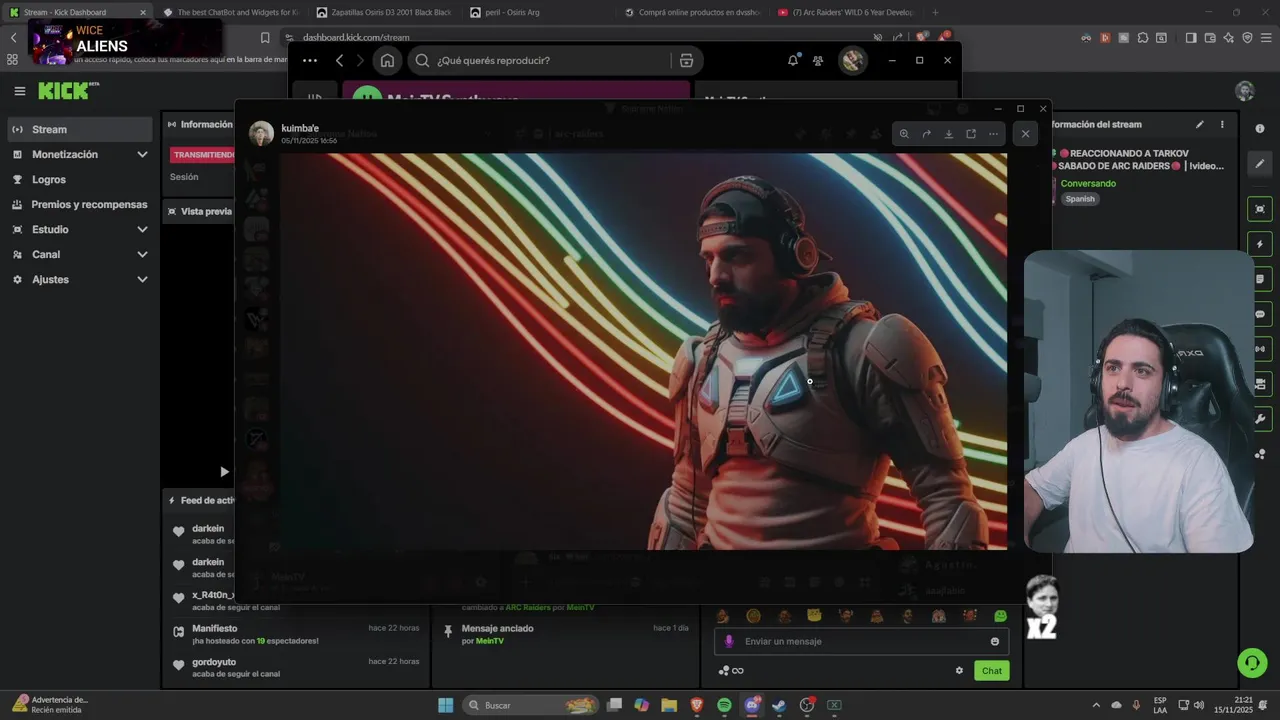Click the Chat send button
1280x720 pixels.
click(x=991, y=671)
